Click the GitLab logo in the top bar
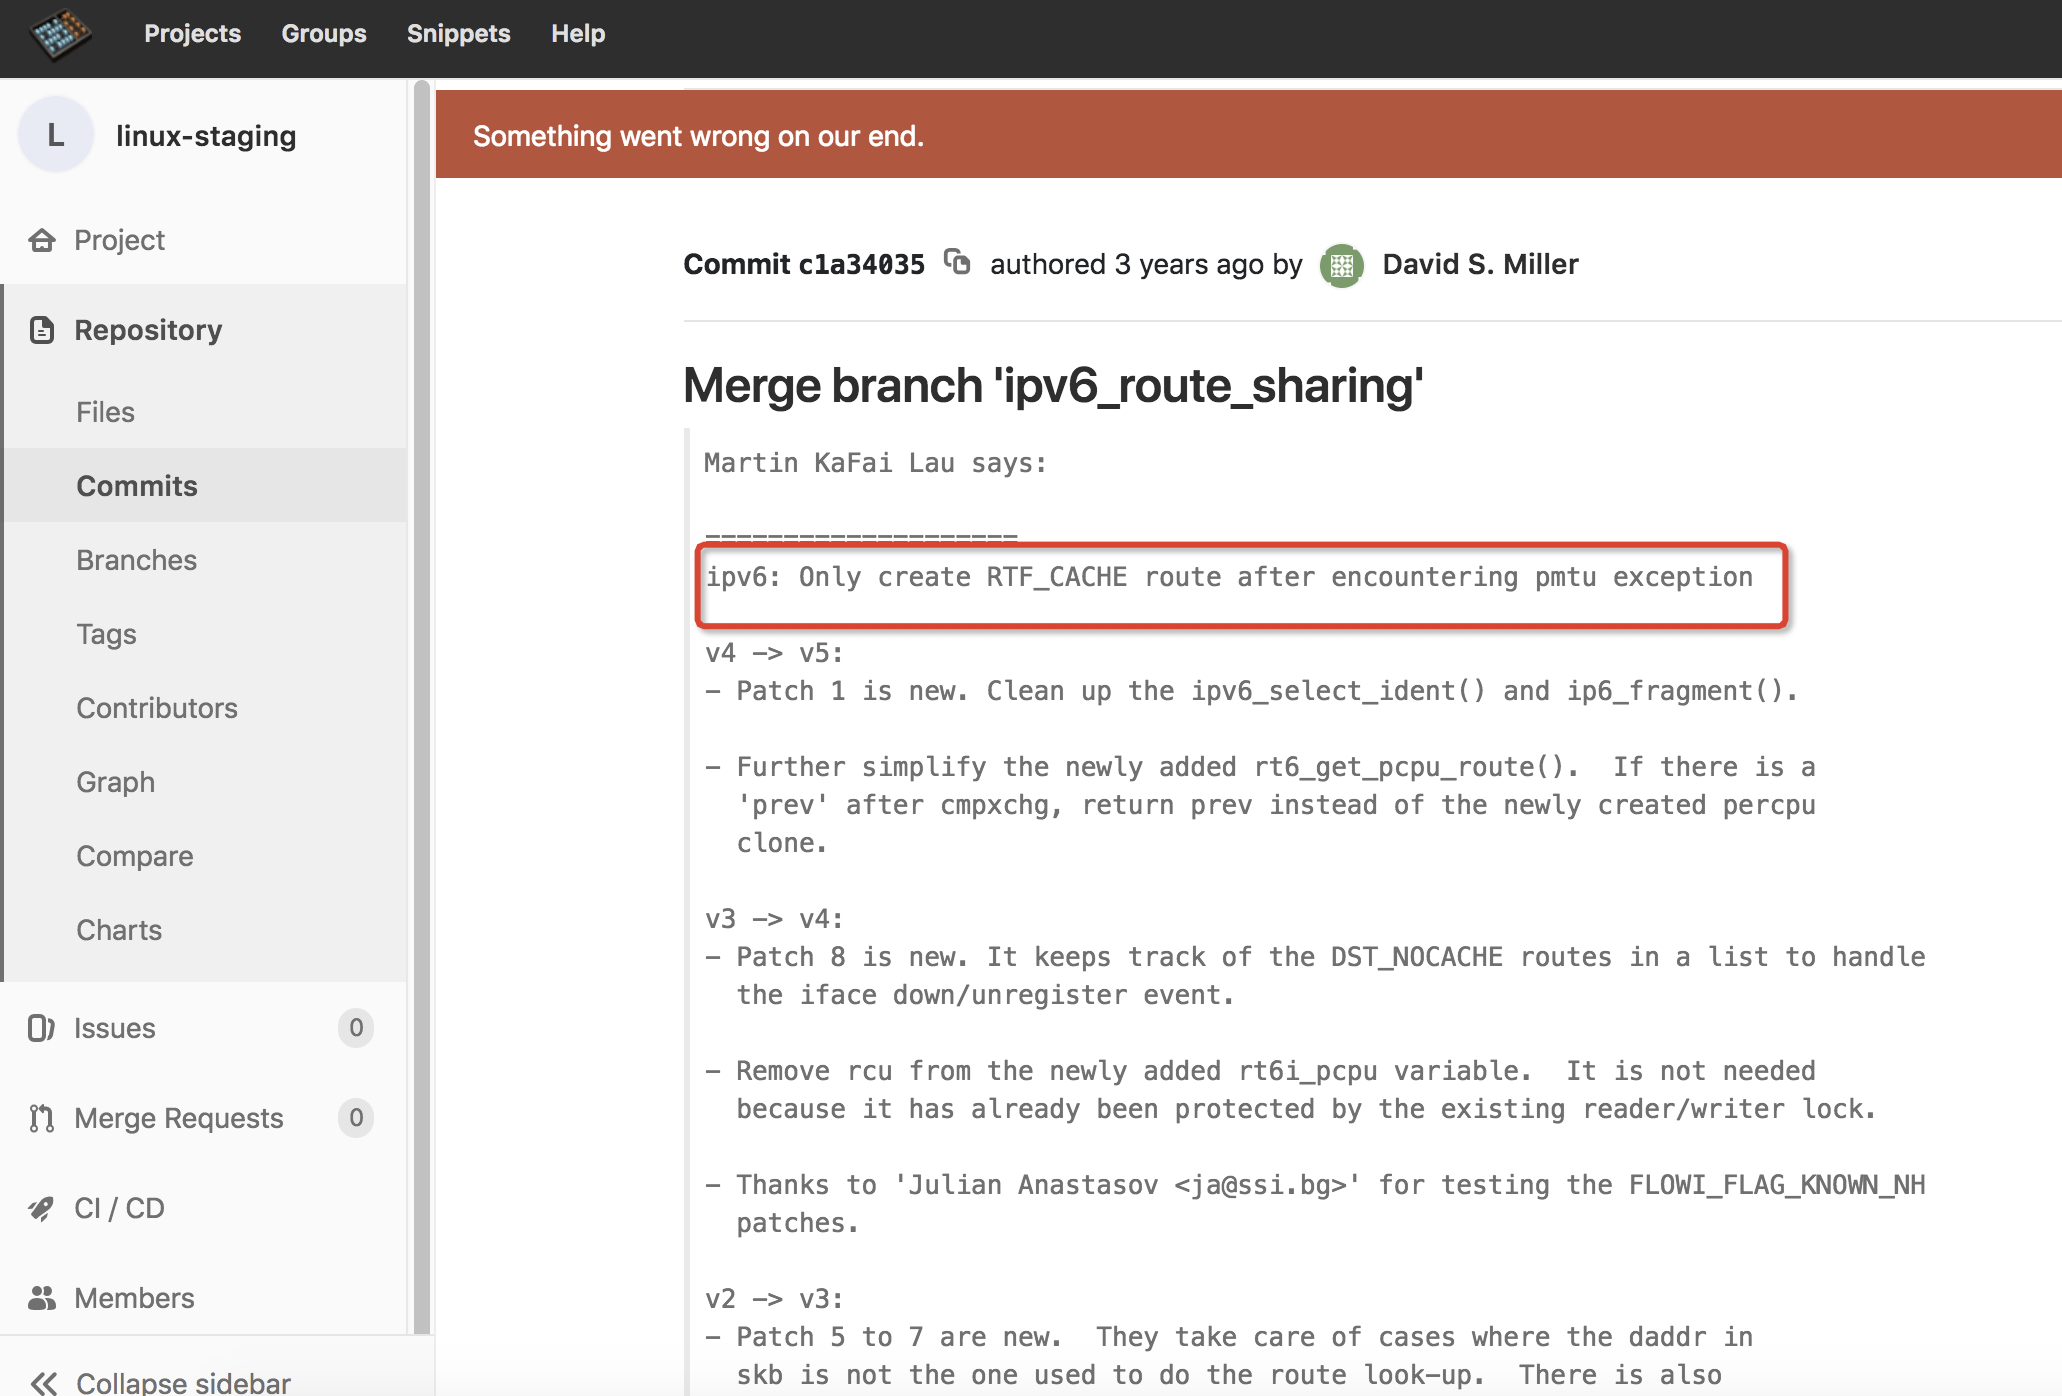 click(60, 34)
